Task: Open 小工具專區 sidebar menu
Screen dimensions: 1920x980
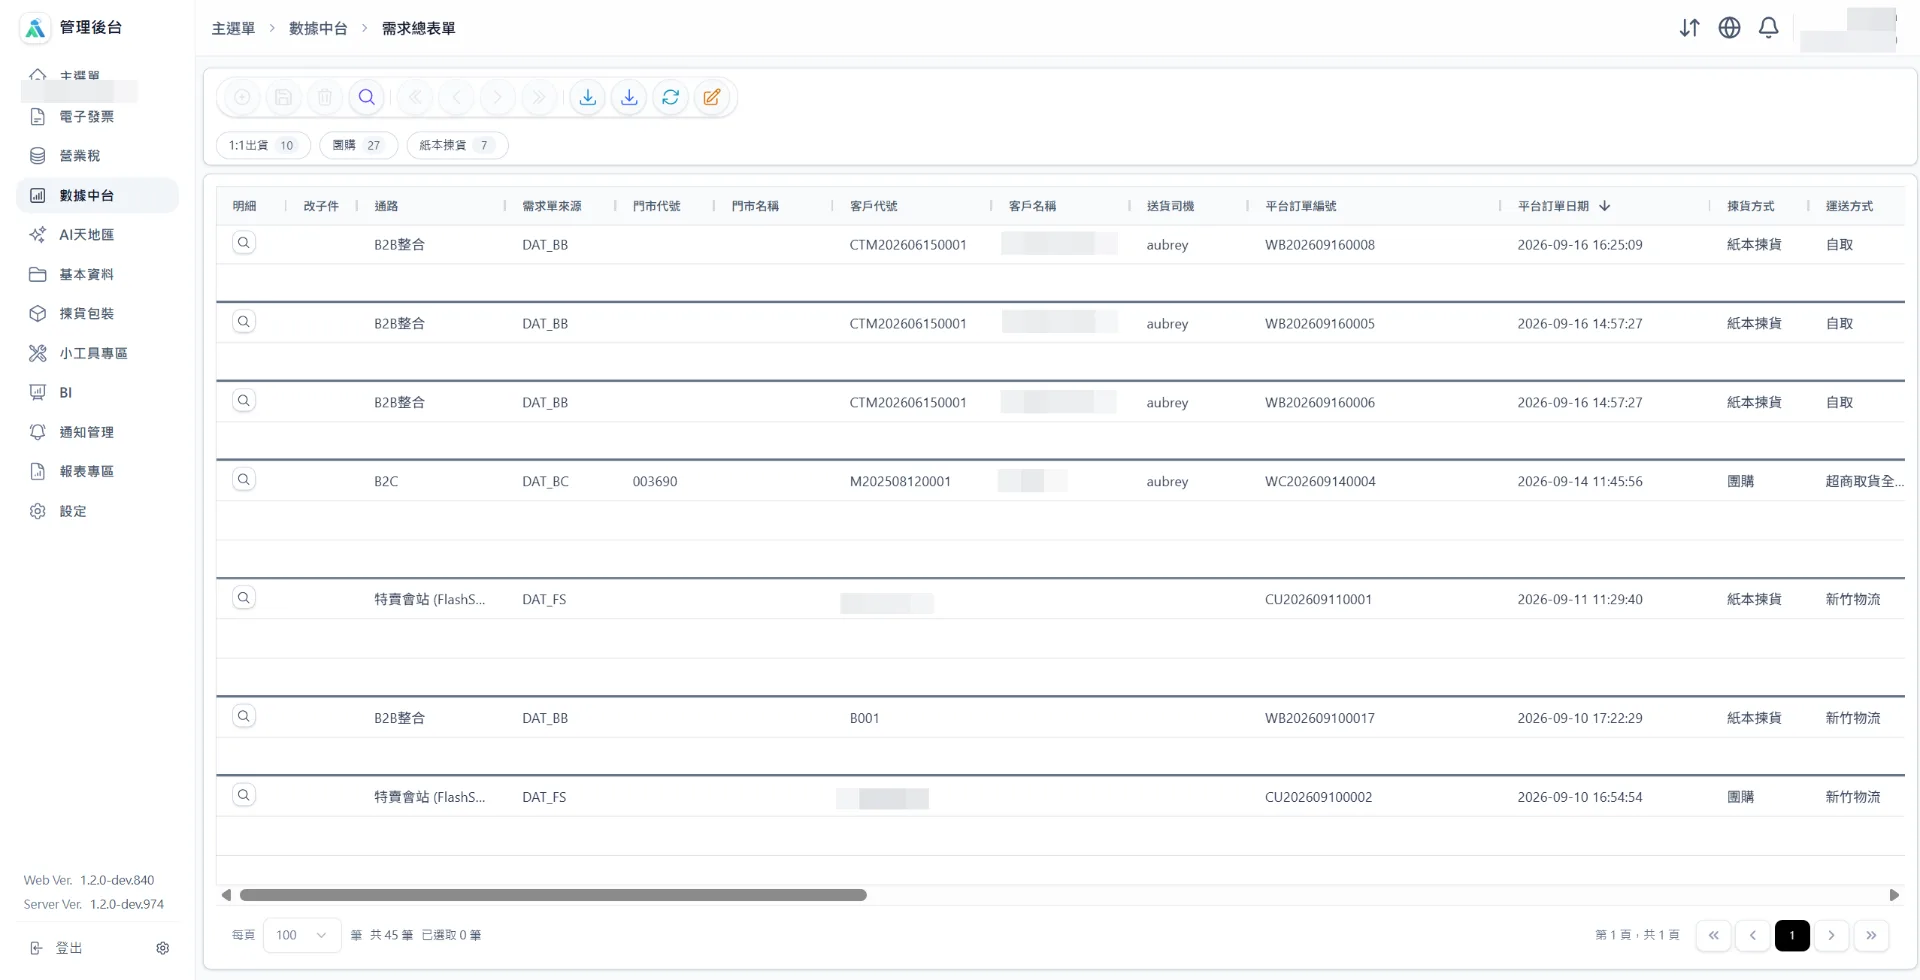Action: 97,353
